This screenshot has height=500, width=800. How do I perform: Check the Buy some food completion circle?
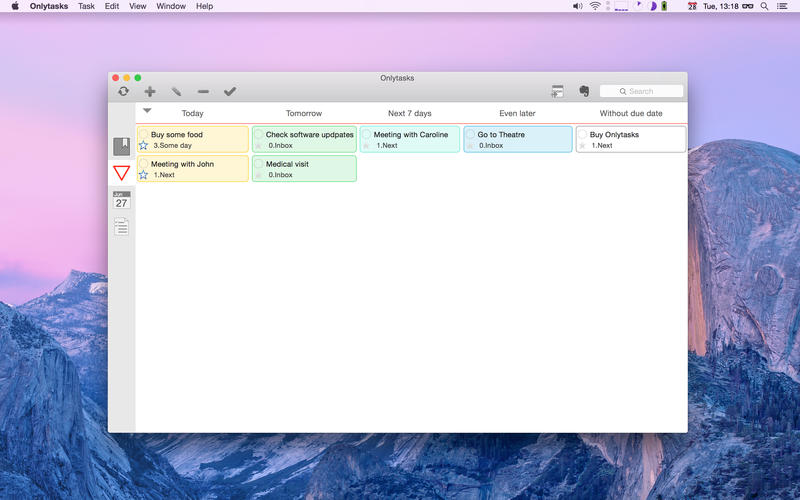click(x=144, y=134)
